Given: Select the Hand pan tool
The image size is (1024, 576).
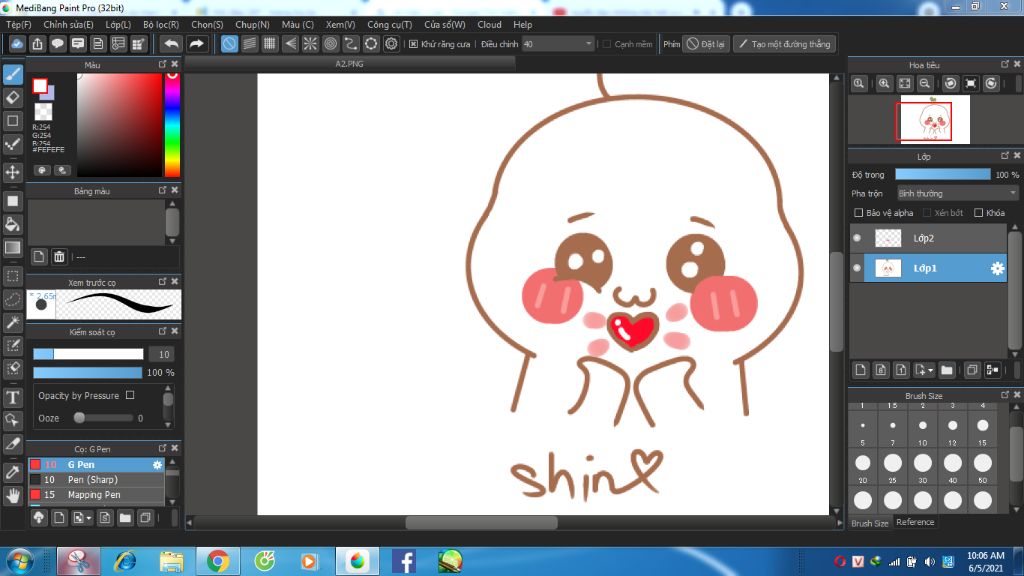Looking at the screenshot, I should tap(13, 496).
